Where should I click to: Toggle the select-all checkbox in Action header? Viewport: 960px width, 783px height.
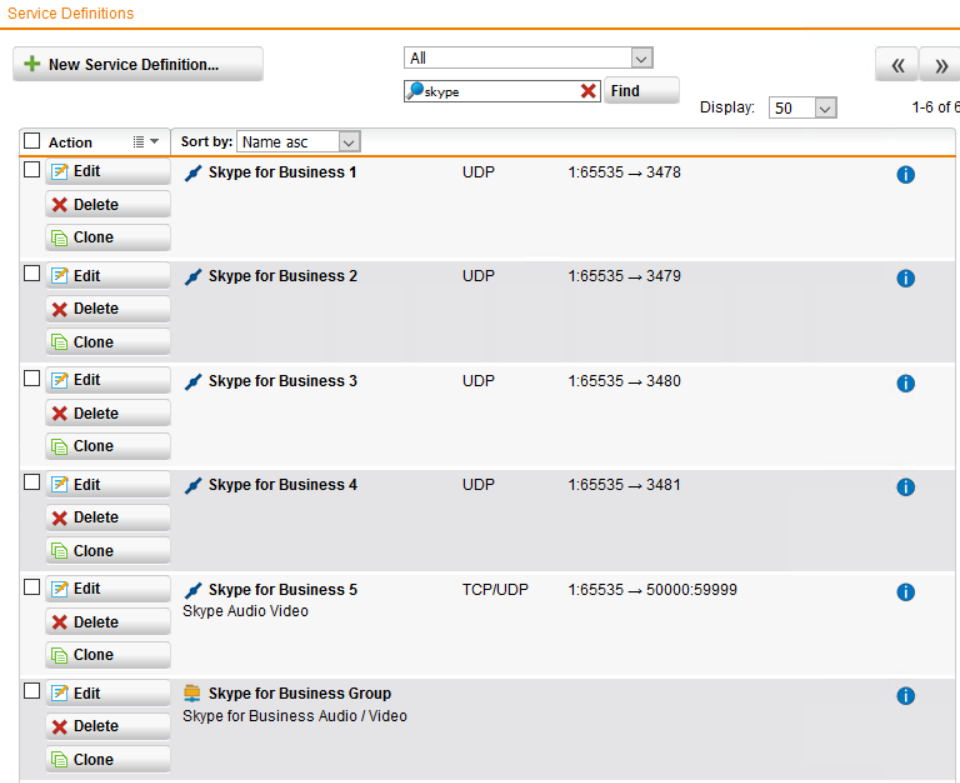click(x=32, y=141)
